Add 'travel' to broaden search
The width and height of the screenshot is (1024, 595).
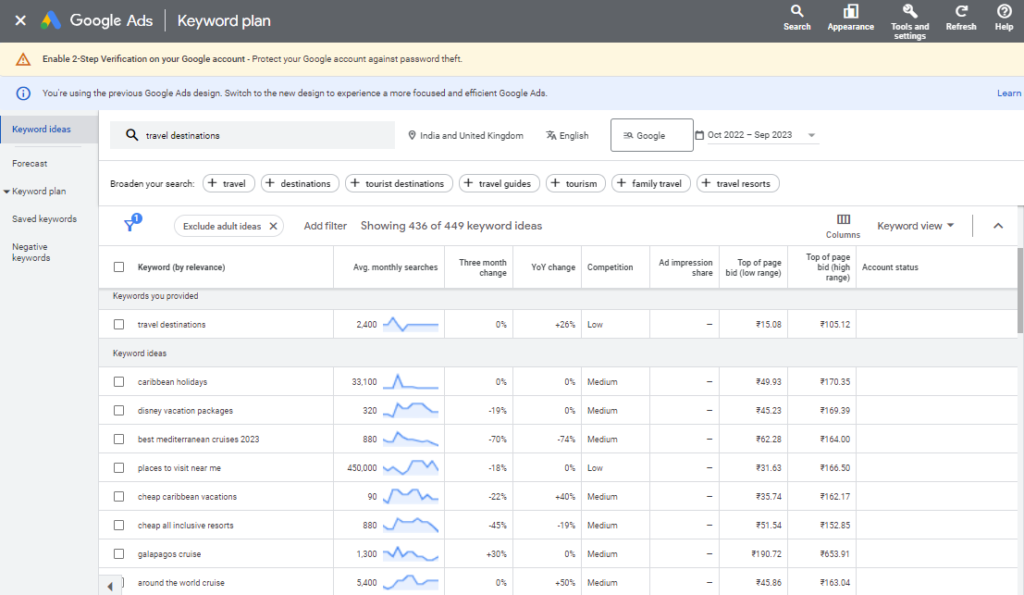tap(227, 184)
